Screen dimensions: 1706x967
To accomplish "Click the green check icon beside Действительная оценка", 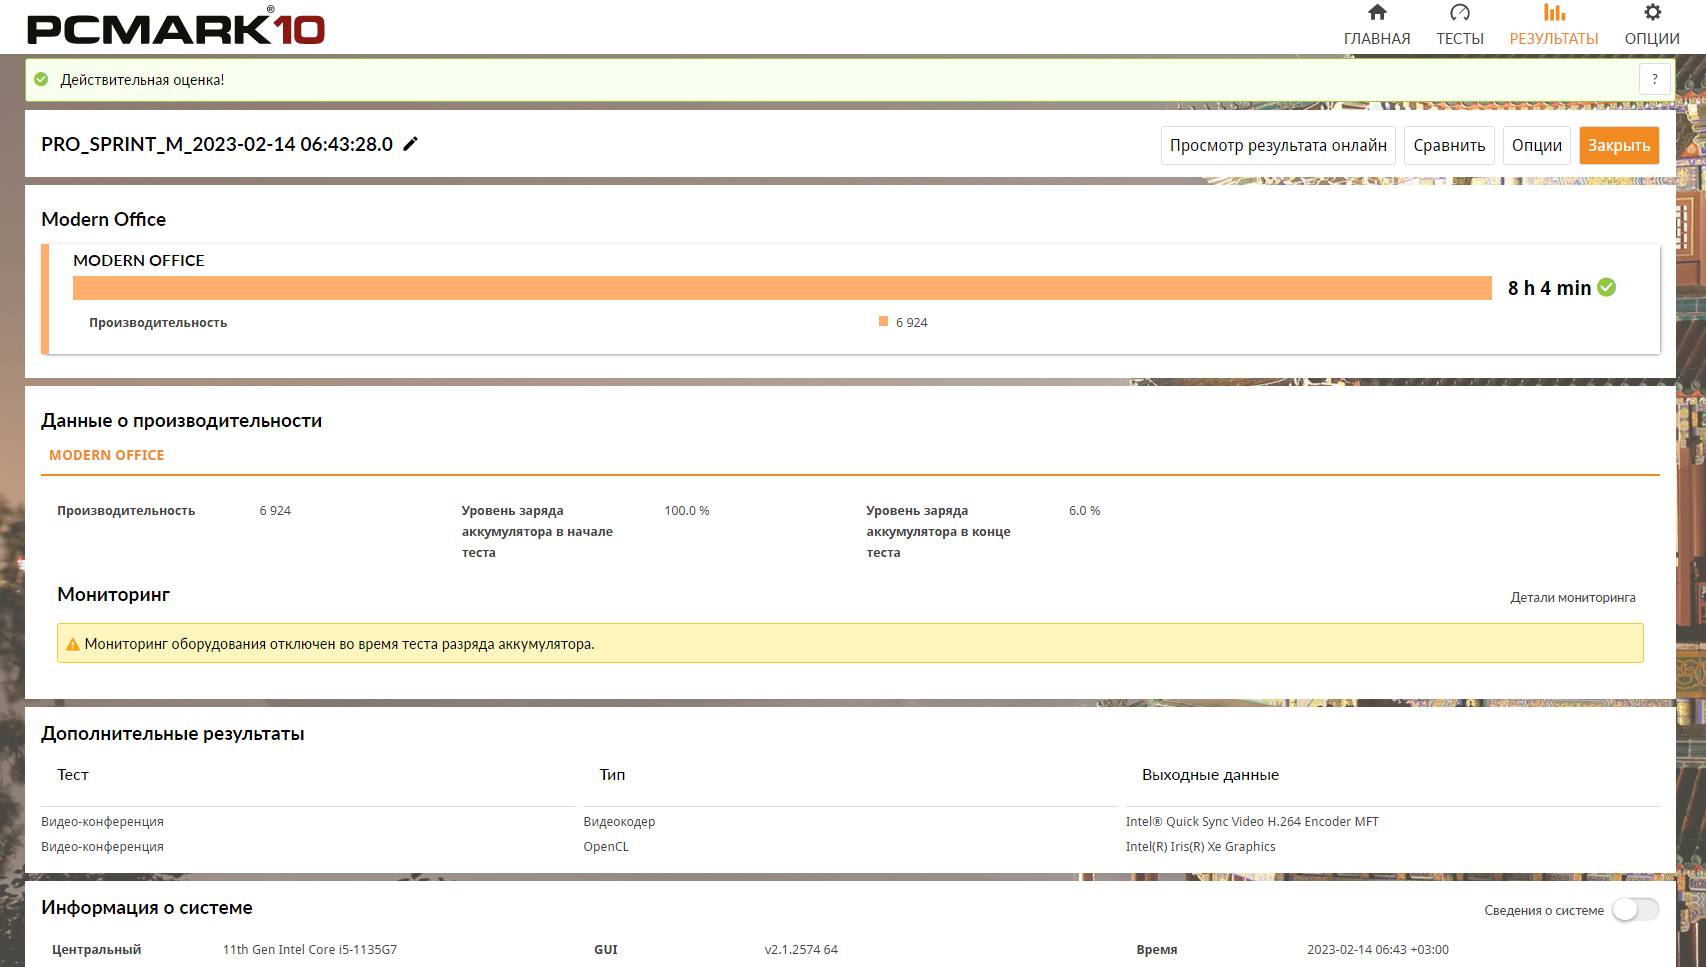I will click(41, 79).
